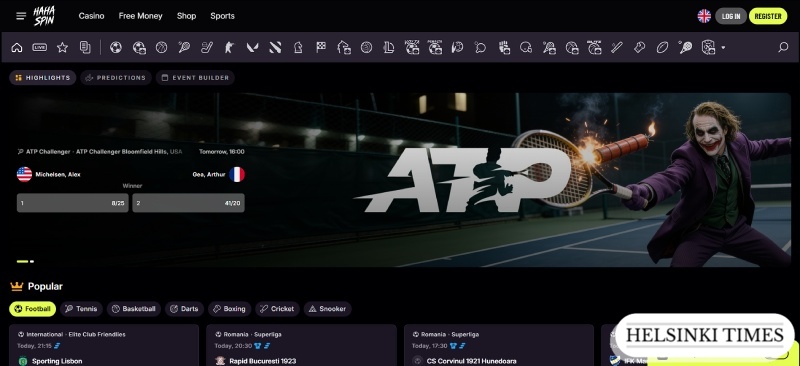800x366 pixels.
Task: Change language via the UK flag
Action: pos(704,16)
